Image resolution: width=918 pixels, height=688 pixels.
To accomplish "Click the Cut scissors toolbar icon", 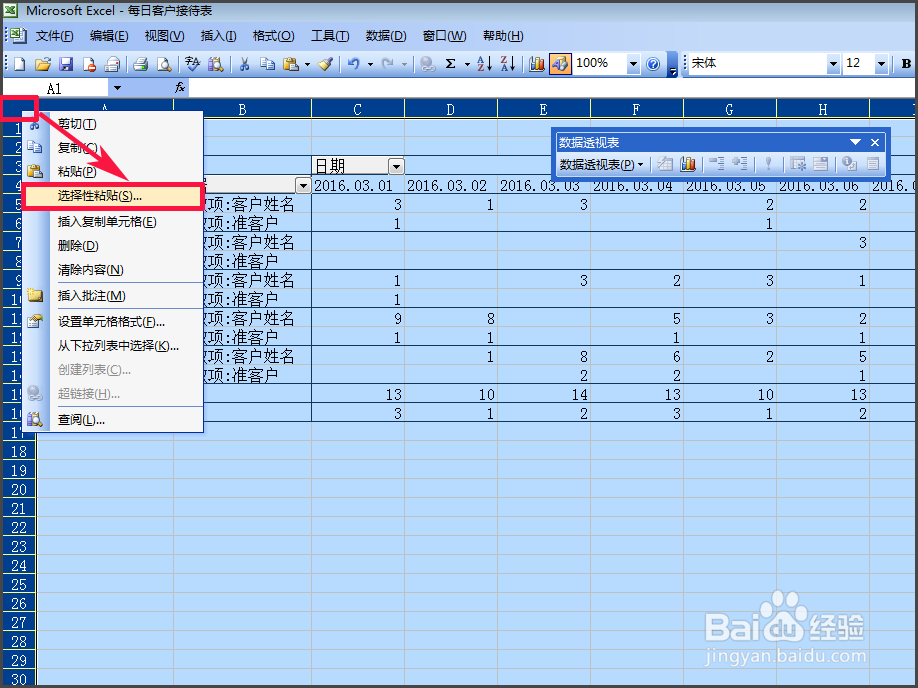I will (244, 64).
